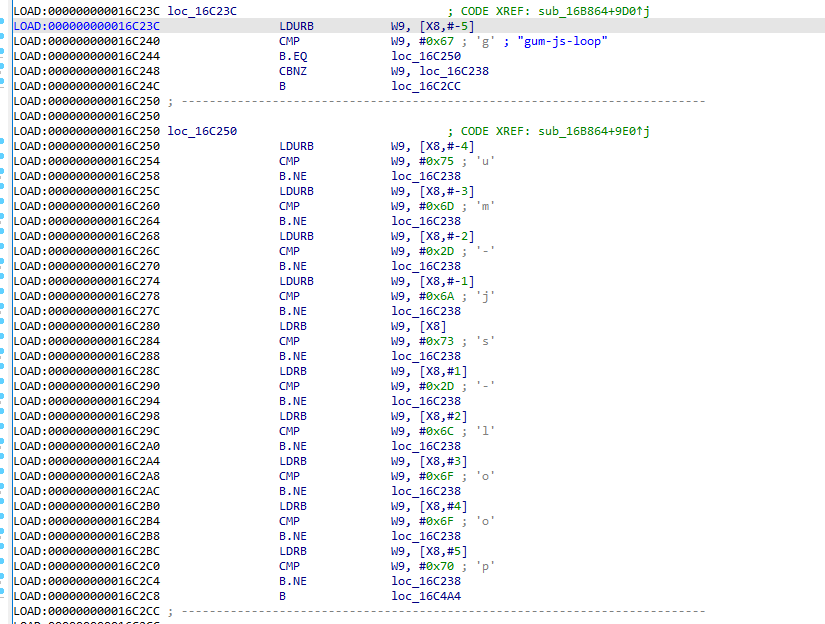The width and height of the screenshot is (825, 624).
Task: Click the loc_16C23C label definition
Action: (x=202, y=11)
